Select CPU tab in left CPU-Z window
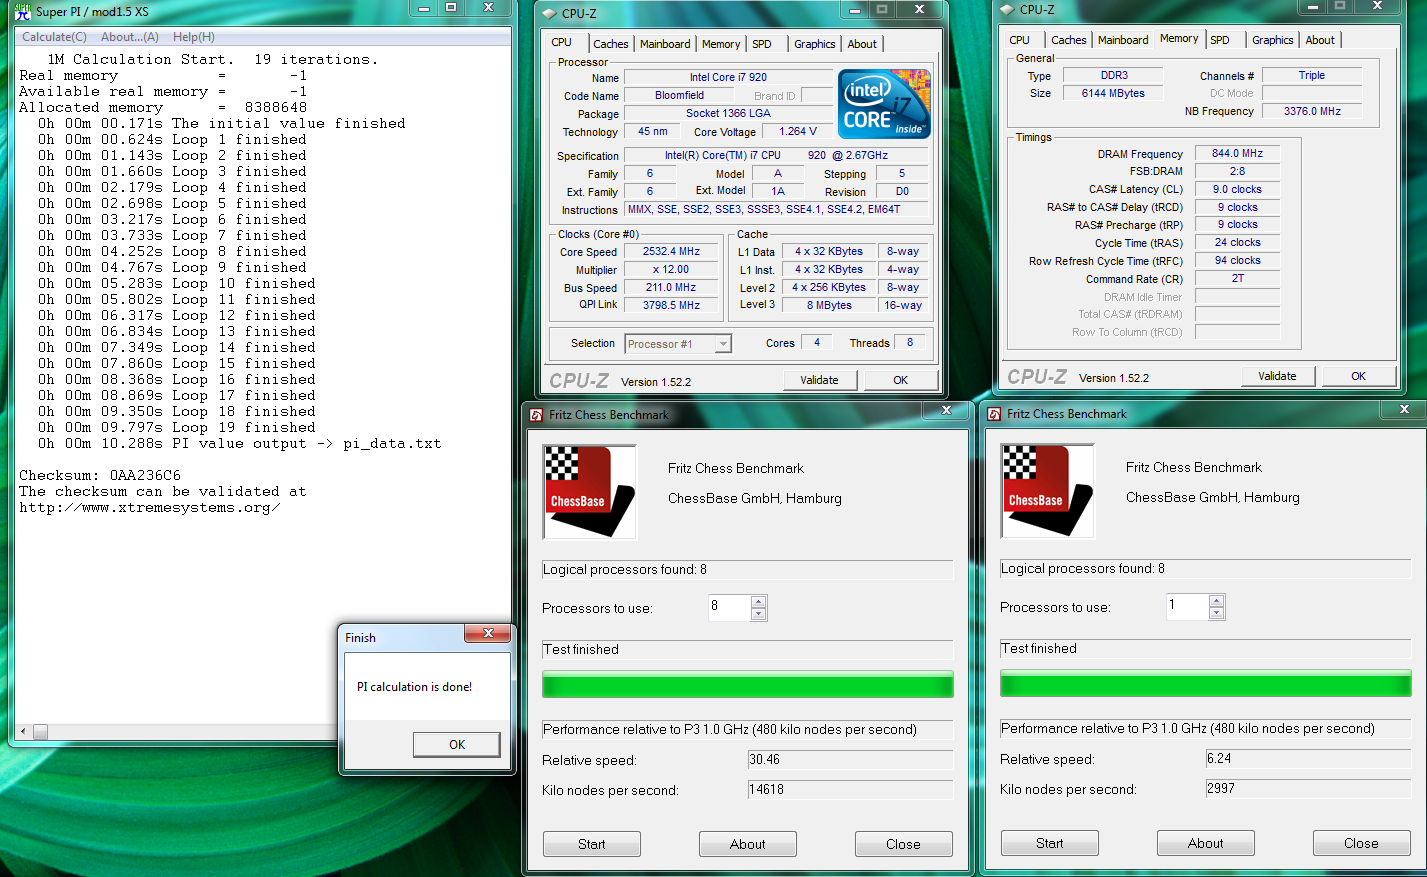 click(x=562, y=42)
